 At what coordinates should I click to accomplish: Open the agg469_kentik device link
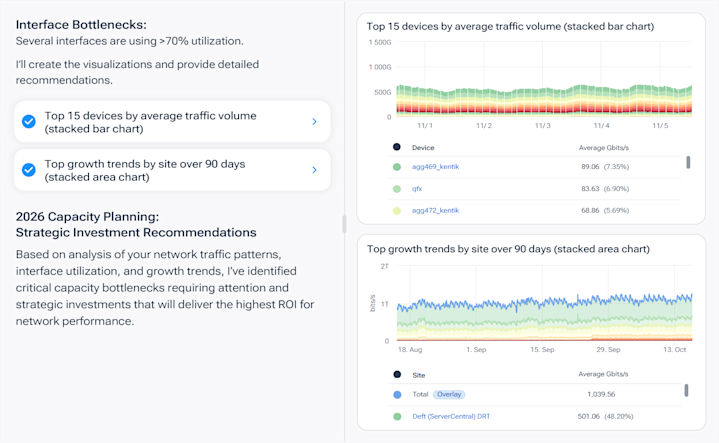pos(435,166)
